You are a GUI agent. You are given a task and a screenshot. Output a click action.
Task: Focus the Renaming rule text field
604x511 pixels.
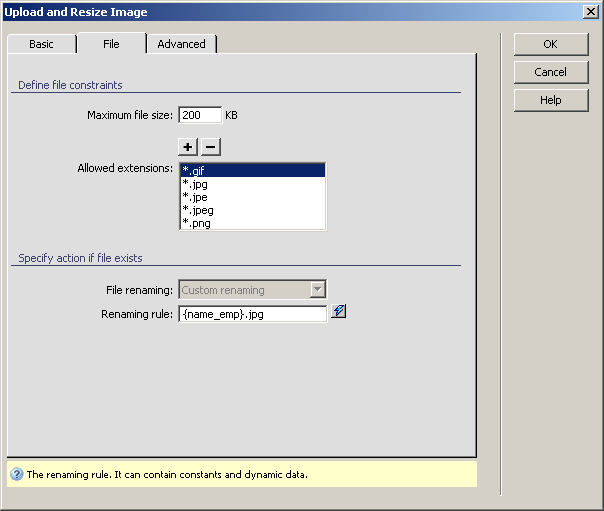[x=252, y=313]
